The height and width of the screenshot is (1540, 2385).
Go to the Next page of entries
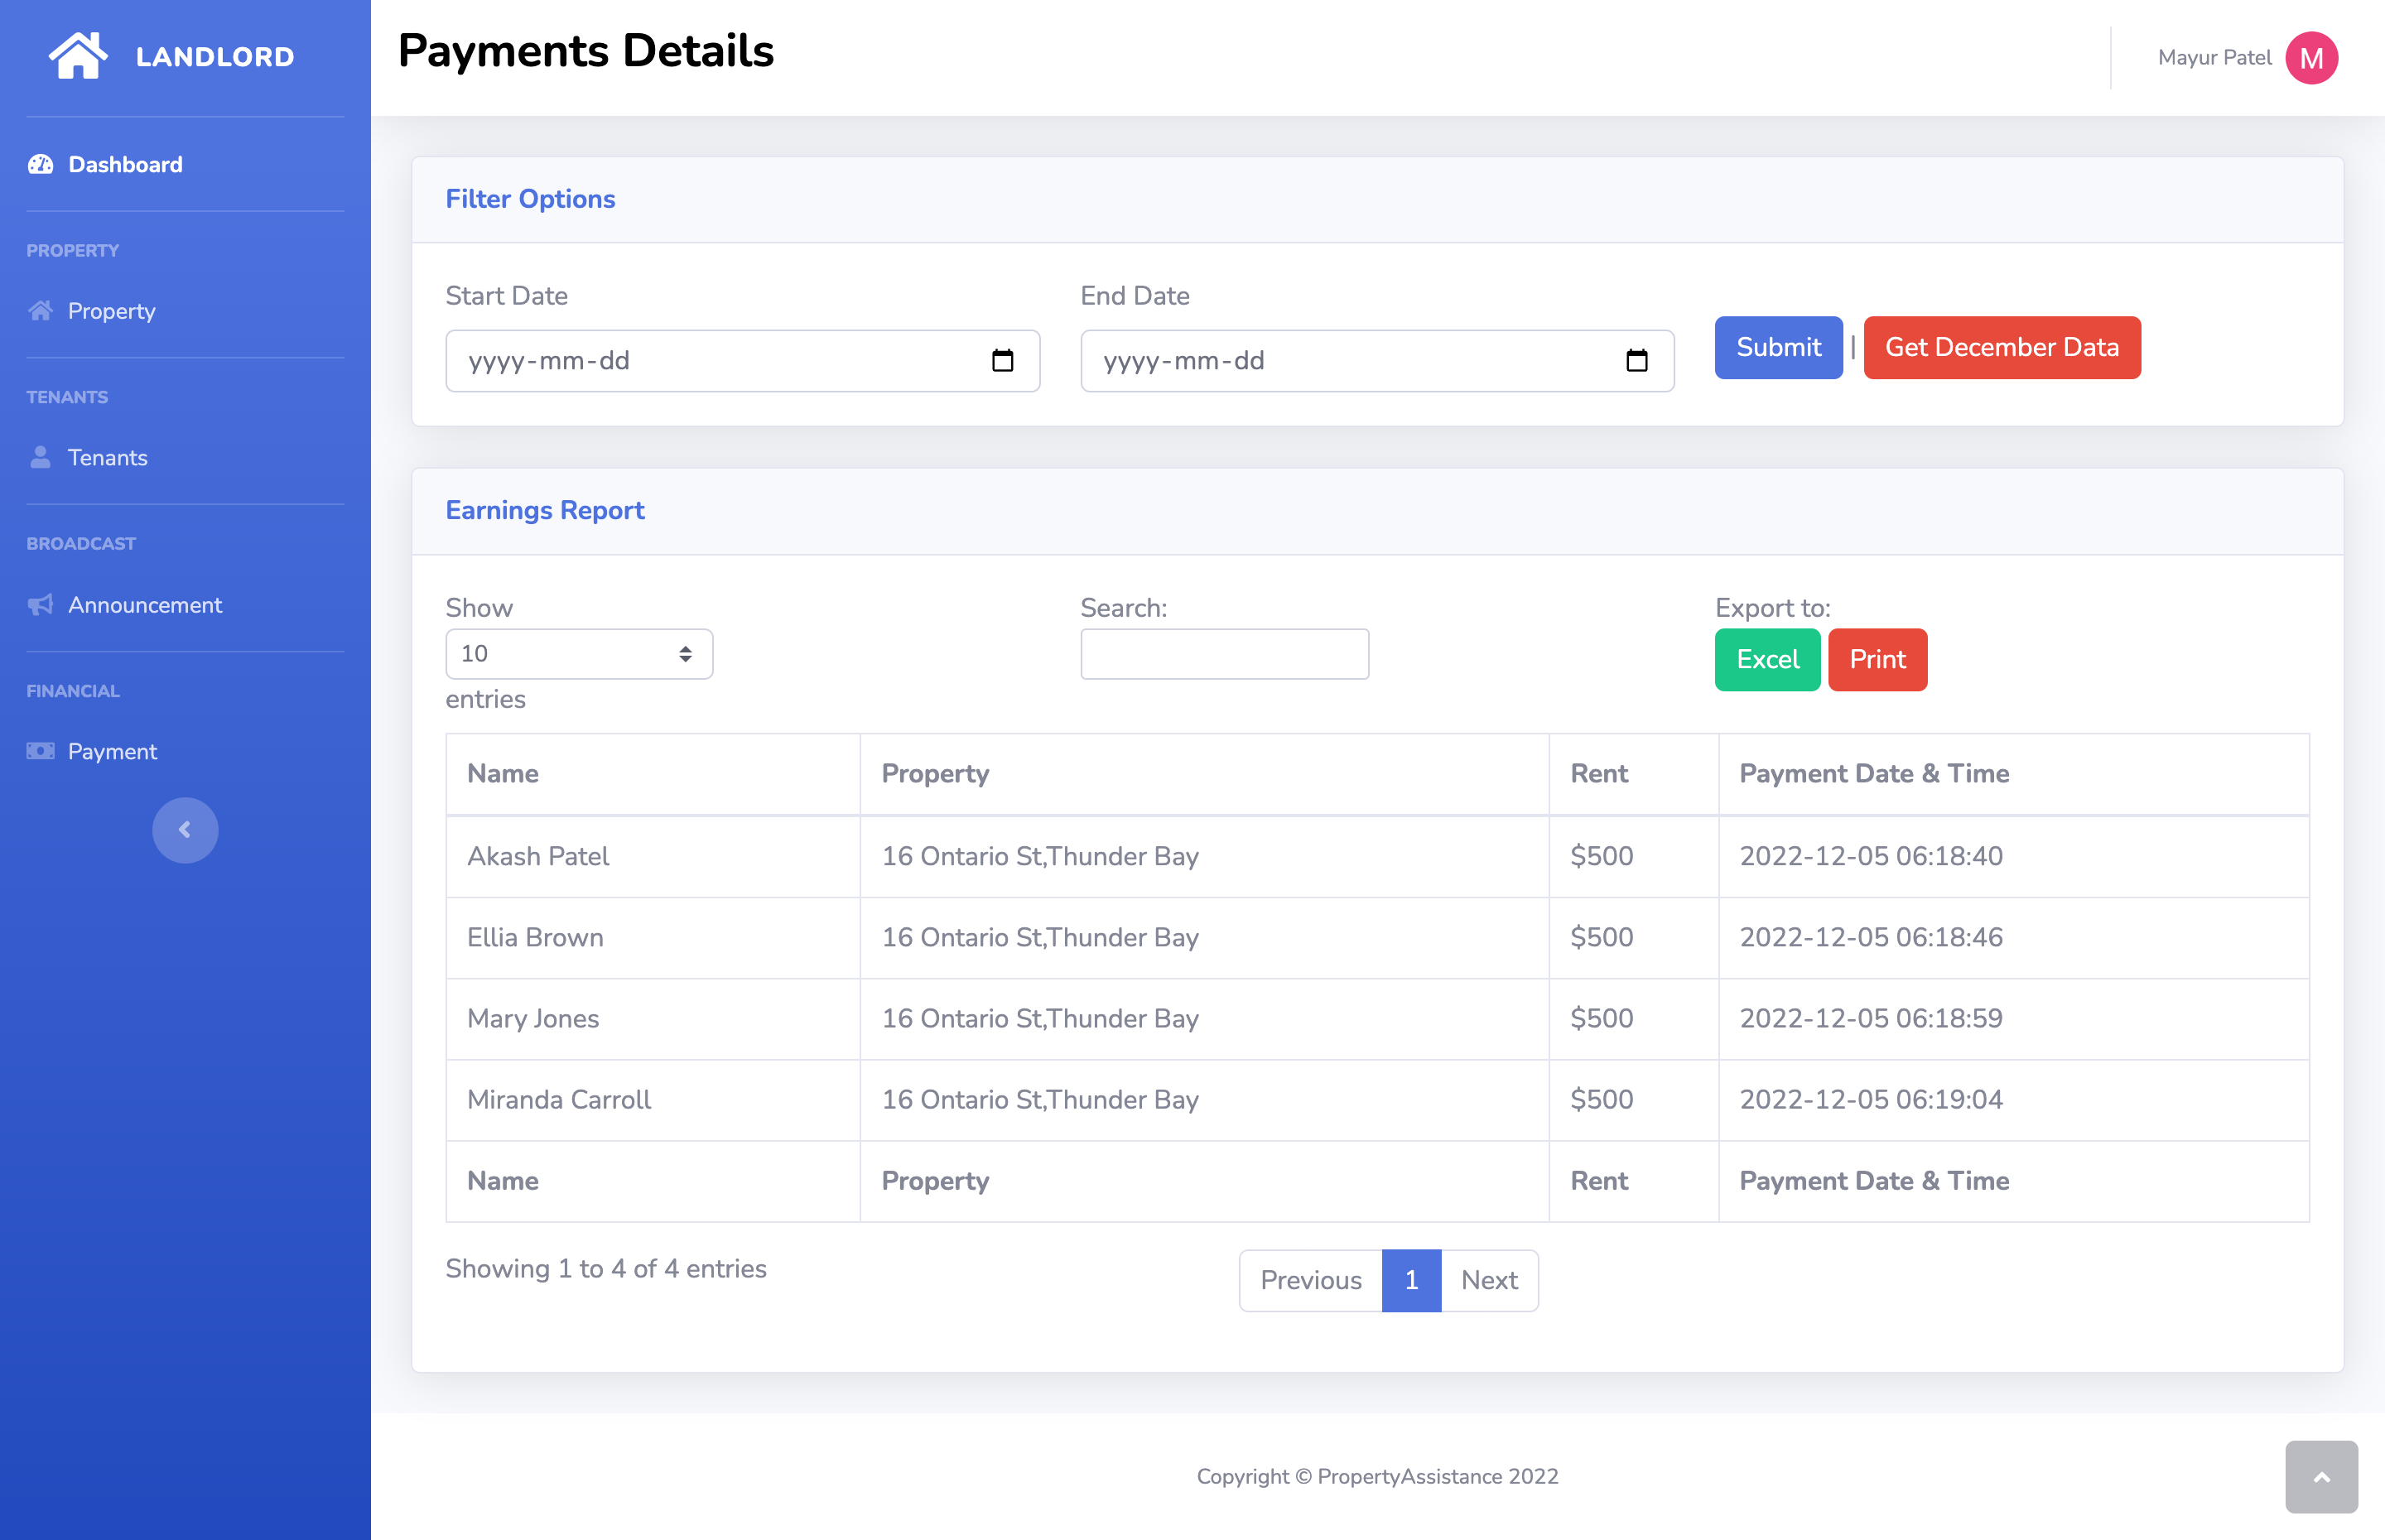click(x=1489, y=1280)
